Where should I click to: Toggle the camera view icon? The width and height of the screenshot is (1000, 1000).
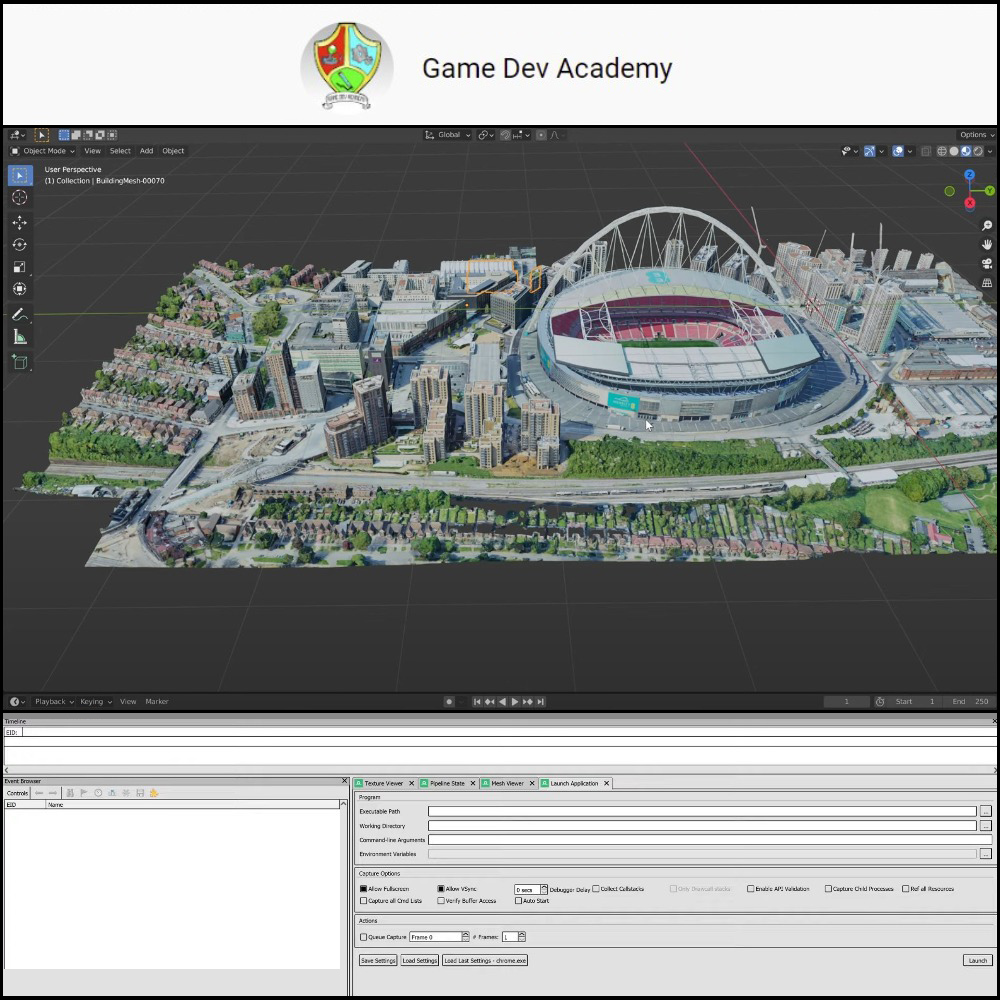(987, 264)
